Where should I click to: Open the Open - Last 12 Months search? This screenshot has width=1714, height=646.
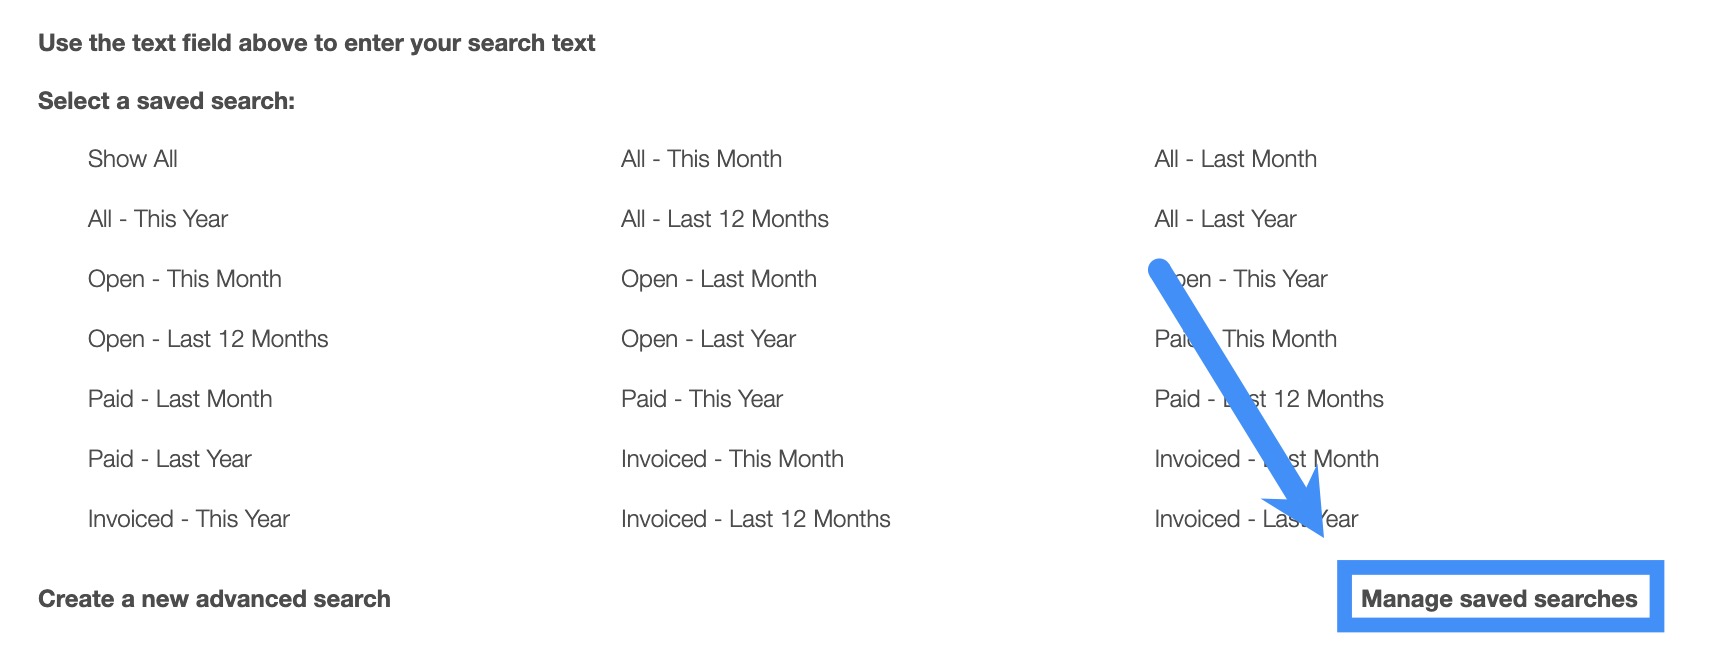coord(208,339)
